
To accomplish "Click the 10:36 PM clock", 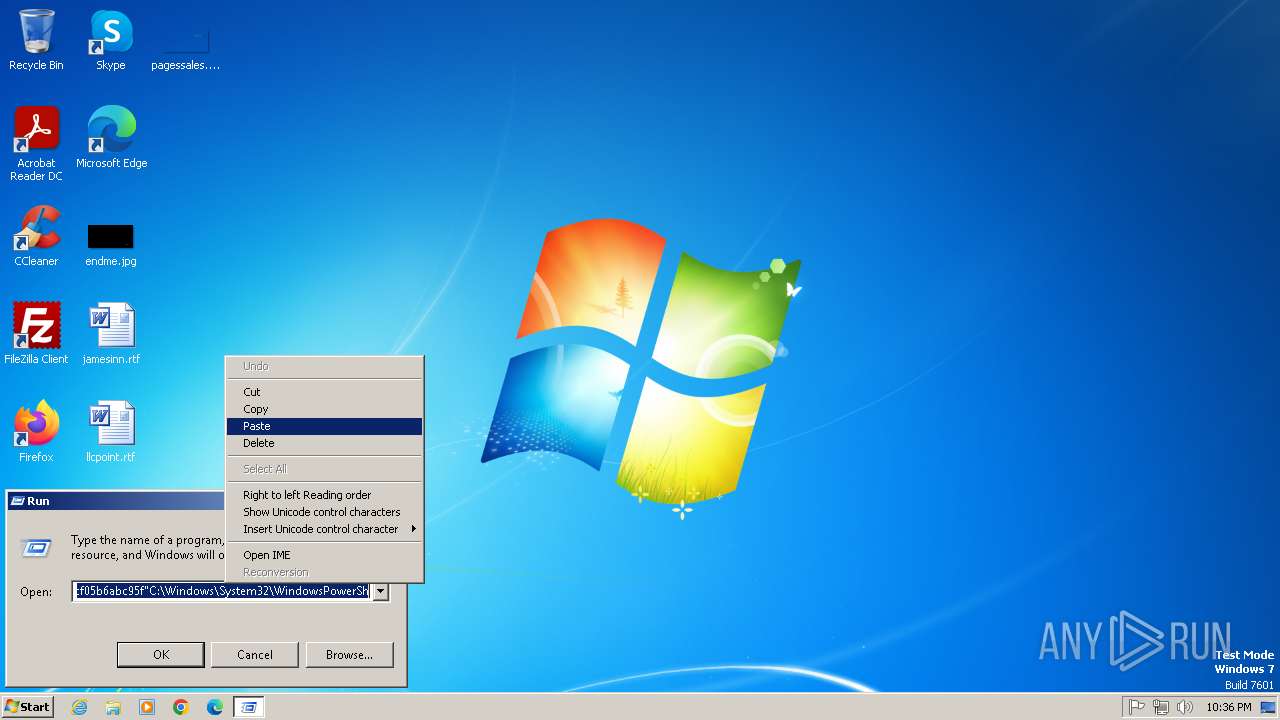I will [x=1229, y=707].
